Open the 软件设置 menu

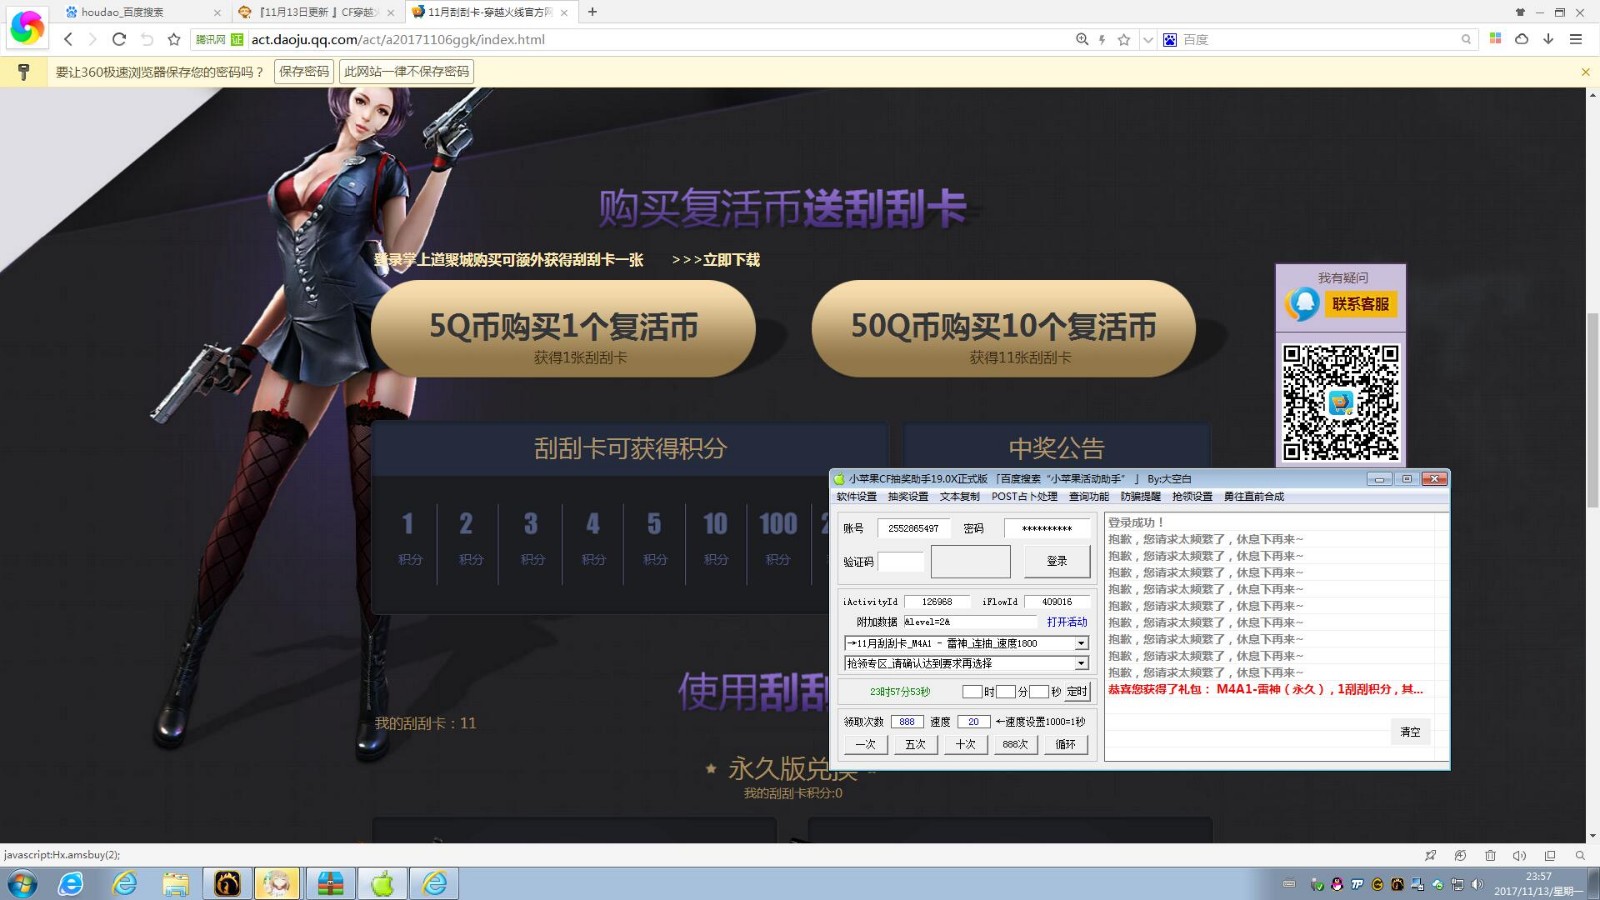856,496
